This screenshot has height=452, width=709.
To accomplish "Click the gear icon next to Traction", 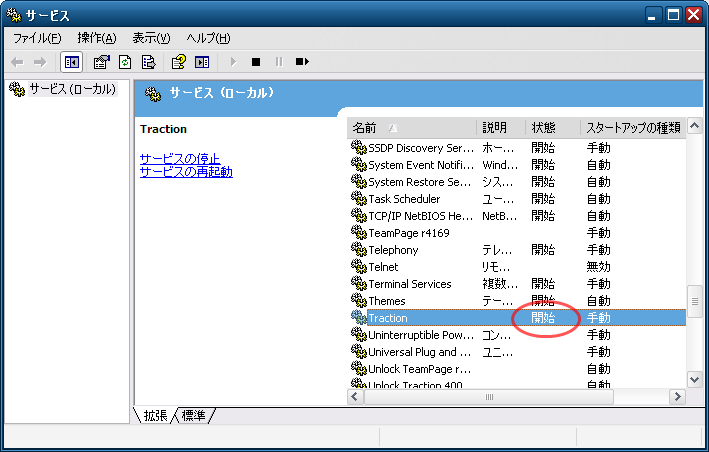I will point(359,317).
